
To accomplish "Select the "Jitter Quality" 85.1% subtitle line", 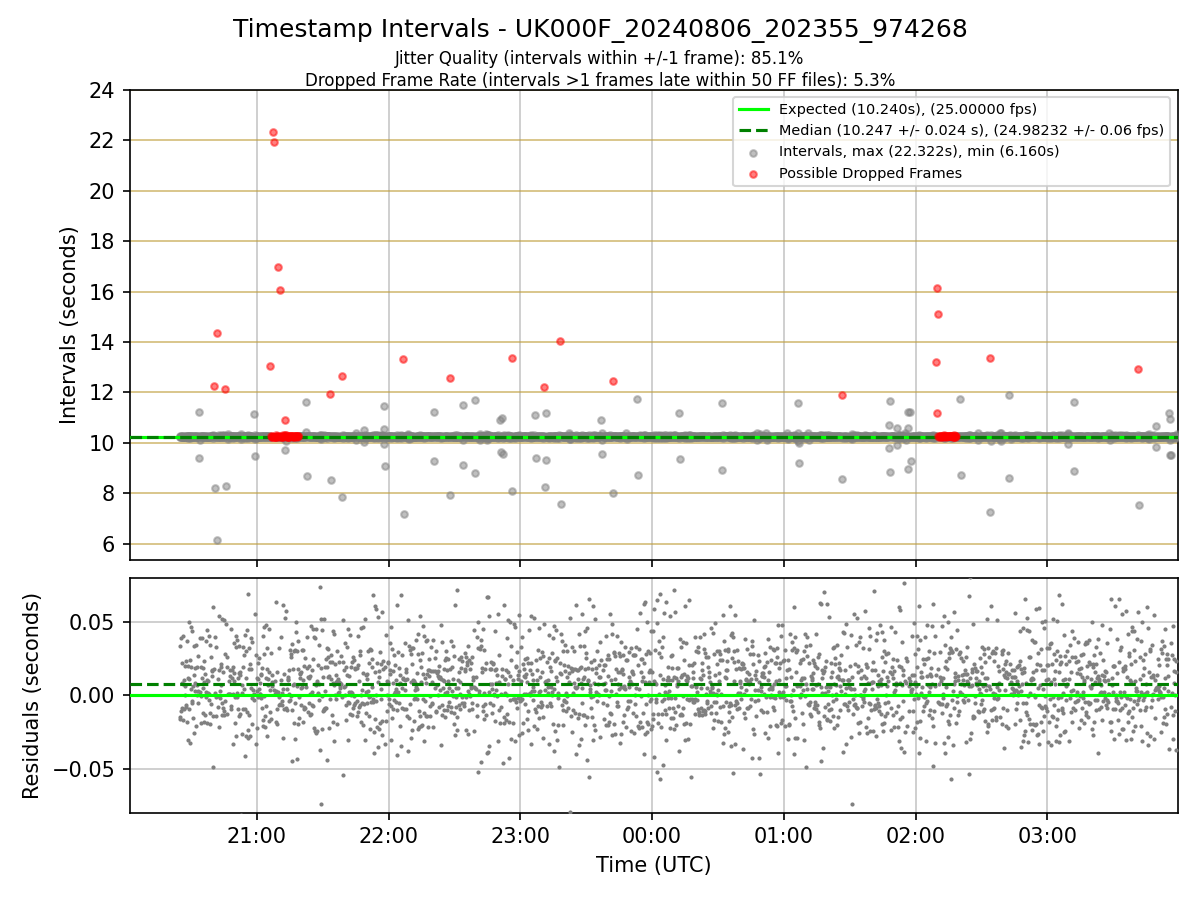I will click(x=599, y=58).
